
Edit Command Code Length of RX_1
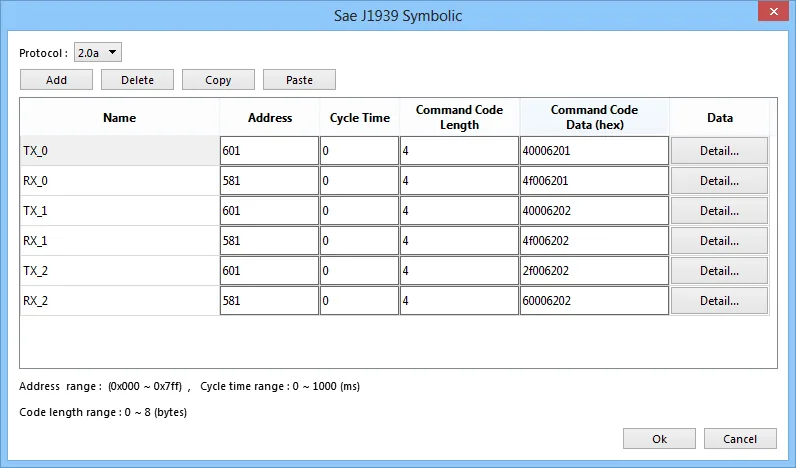tap(459, 241)
